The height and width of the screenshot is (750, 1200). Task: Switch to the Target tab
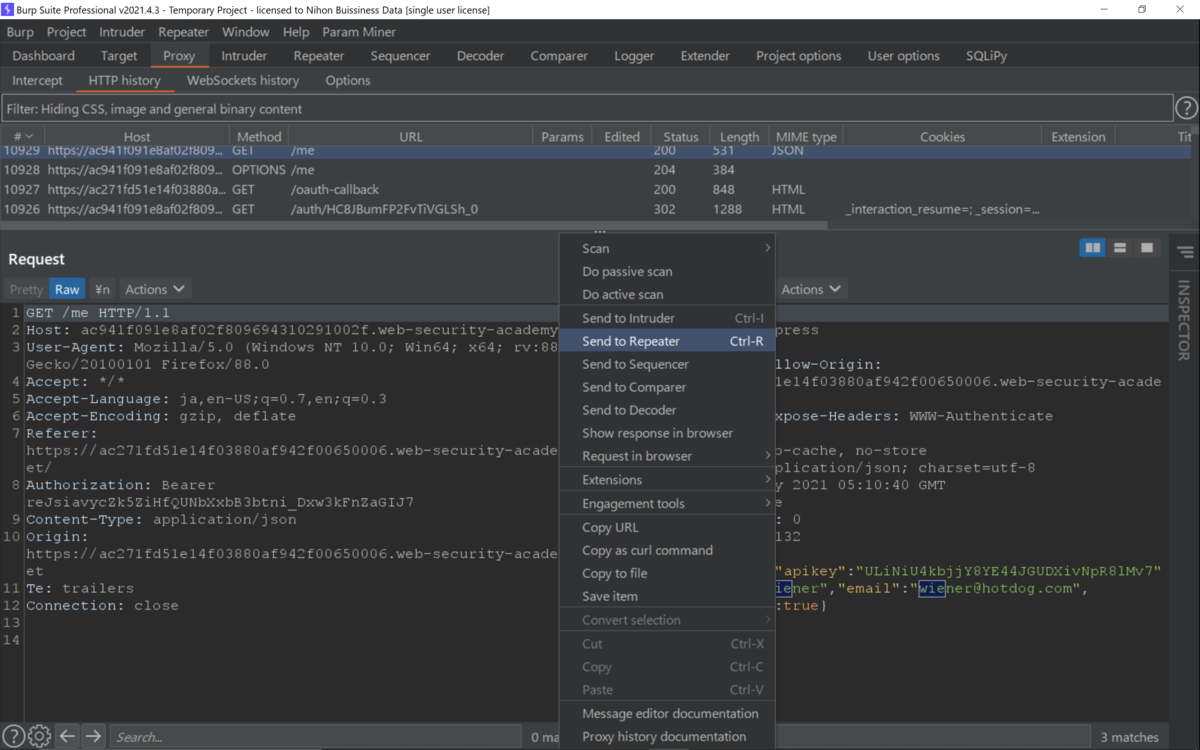[119, 56]
